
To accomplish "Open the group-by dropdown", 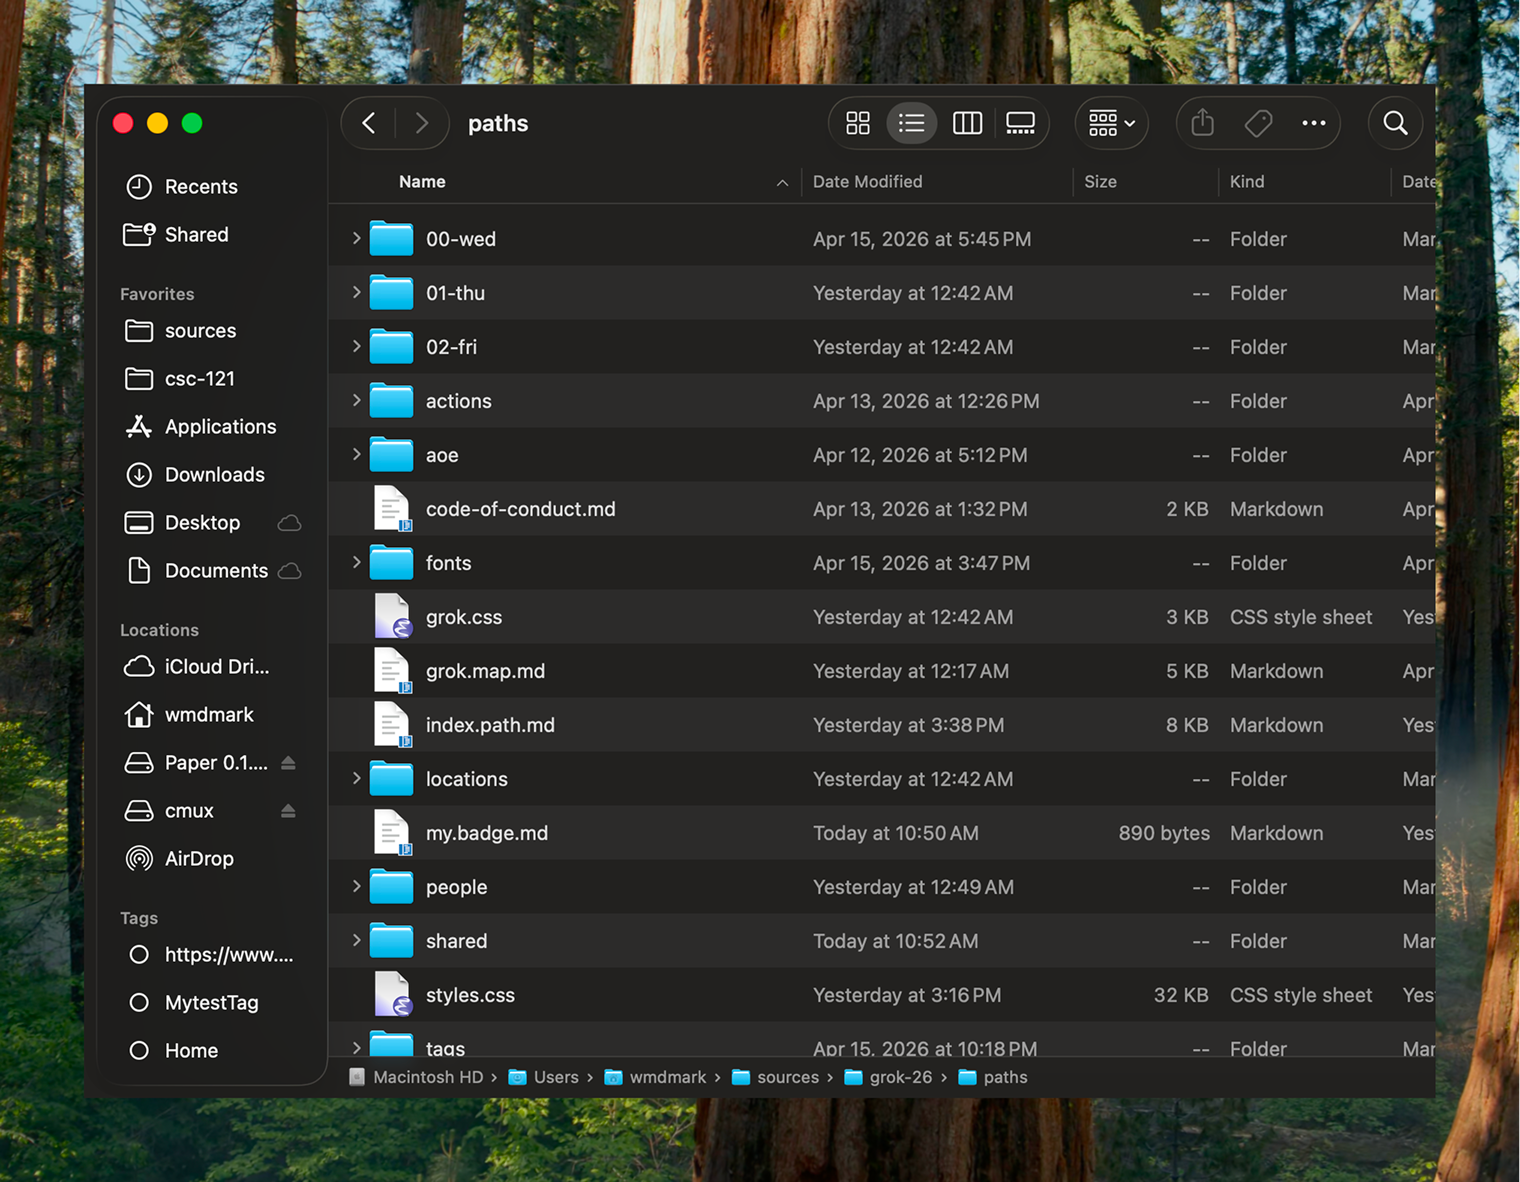I will (1111, 123).
